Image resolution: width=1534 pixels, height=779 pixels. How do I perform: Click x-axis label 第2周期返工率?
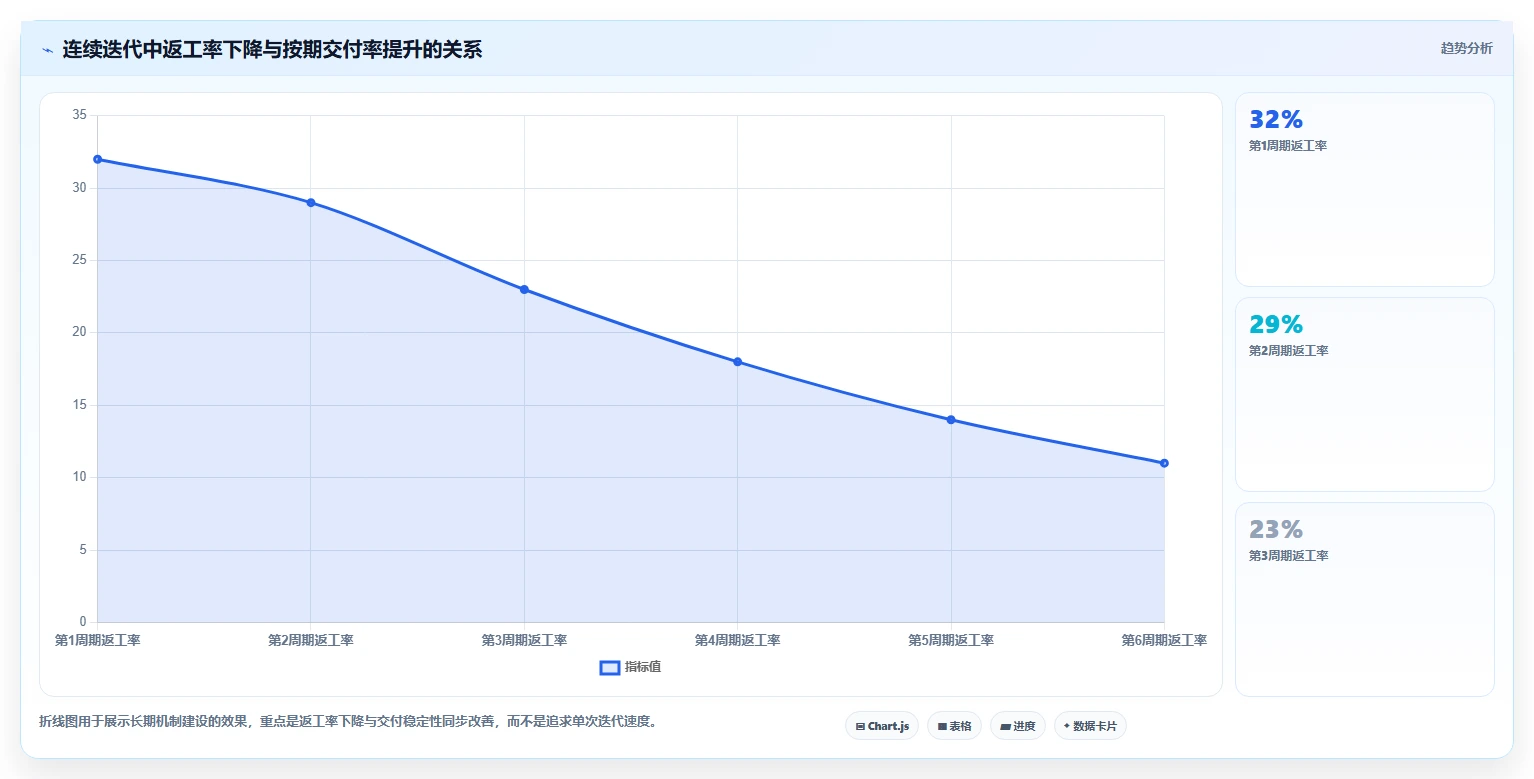pyautogui.click(x=311, y=640)
